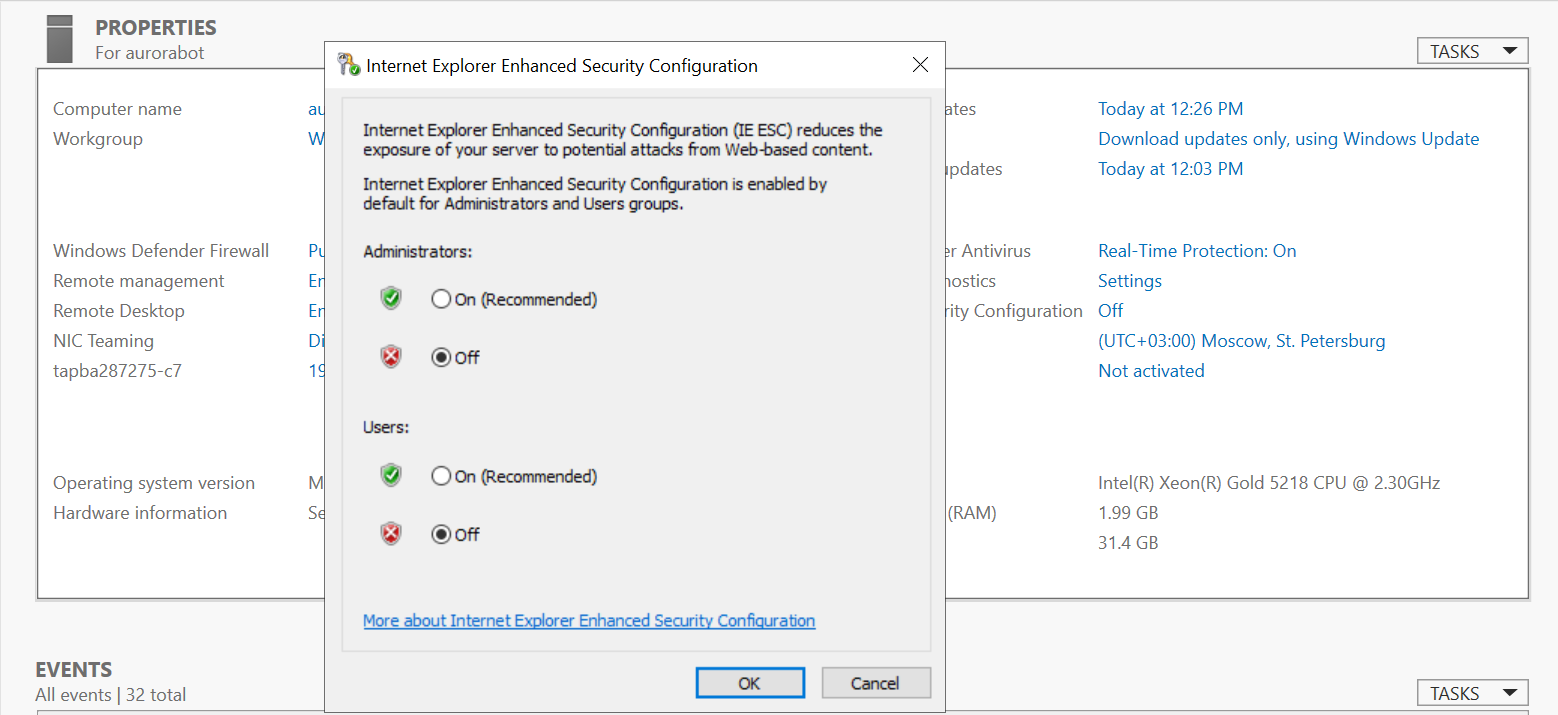Click the Not activated product link
The image size is (1558, 715).
tap(1151, 371)
